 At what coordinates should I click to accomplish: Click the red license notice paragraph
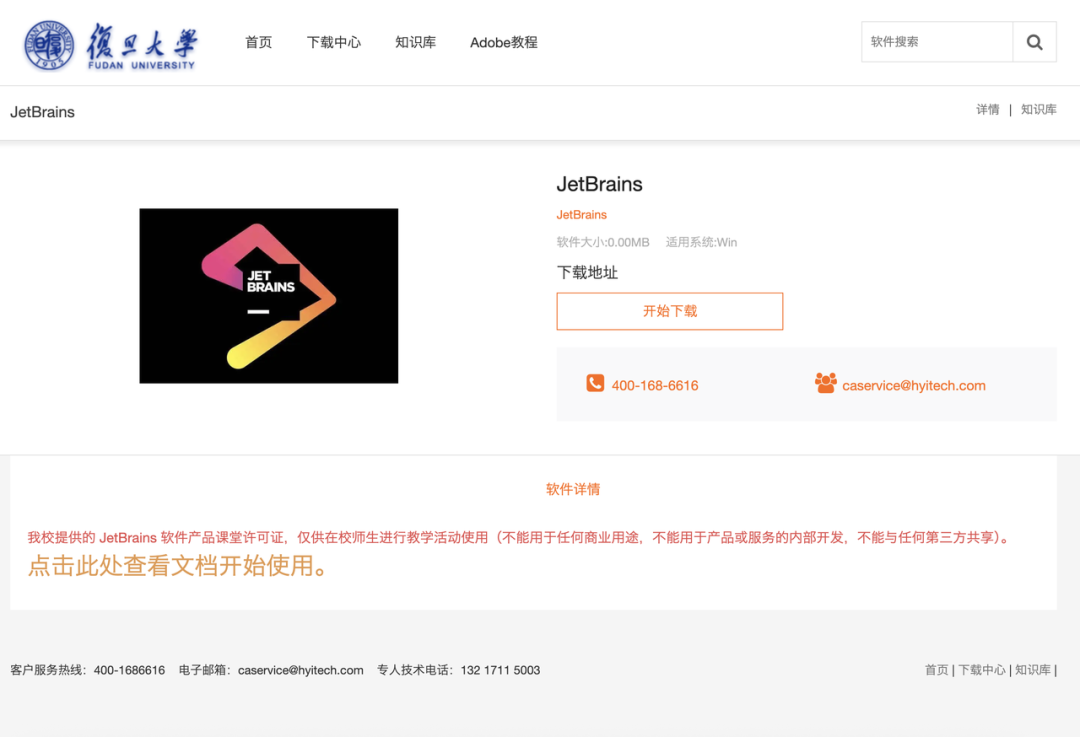point(520,537)
